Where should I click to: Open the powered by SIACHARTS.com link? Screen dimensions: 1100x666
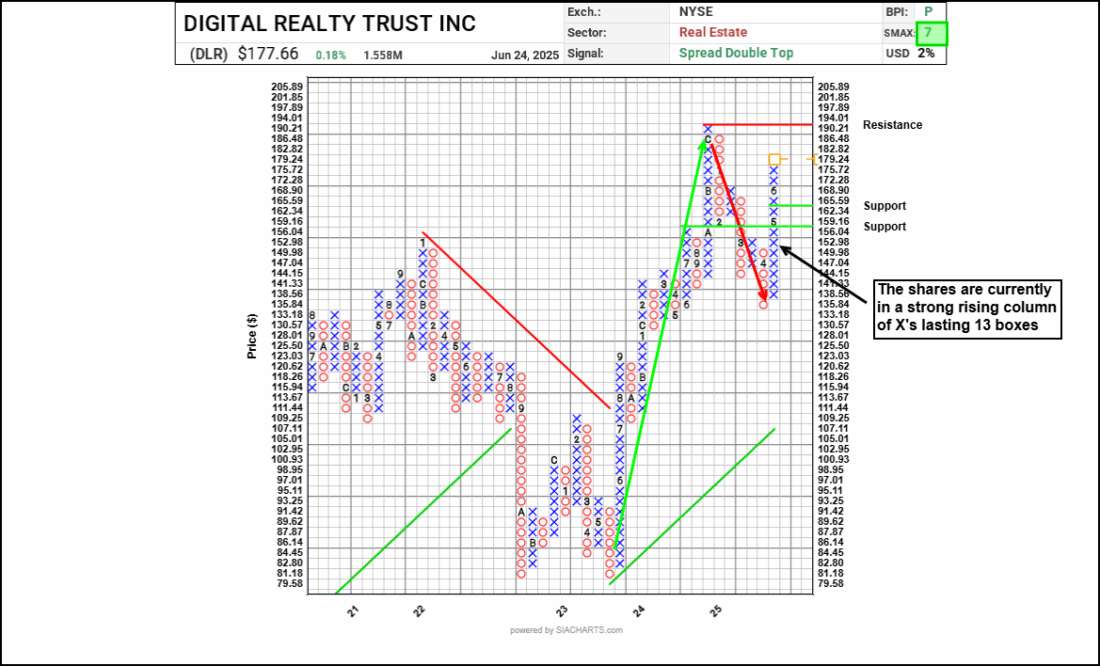566,630
